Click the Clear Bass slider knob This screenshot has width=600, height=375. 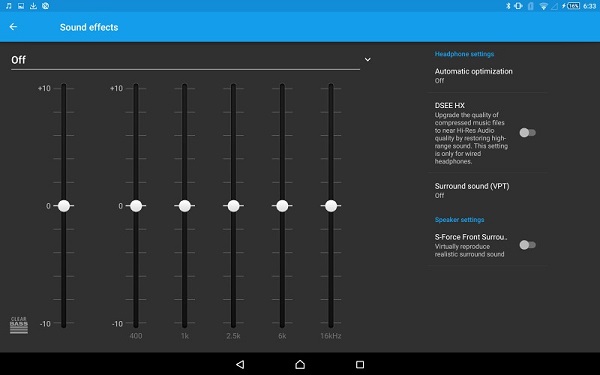(64, 206)
